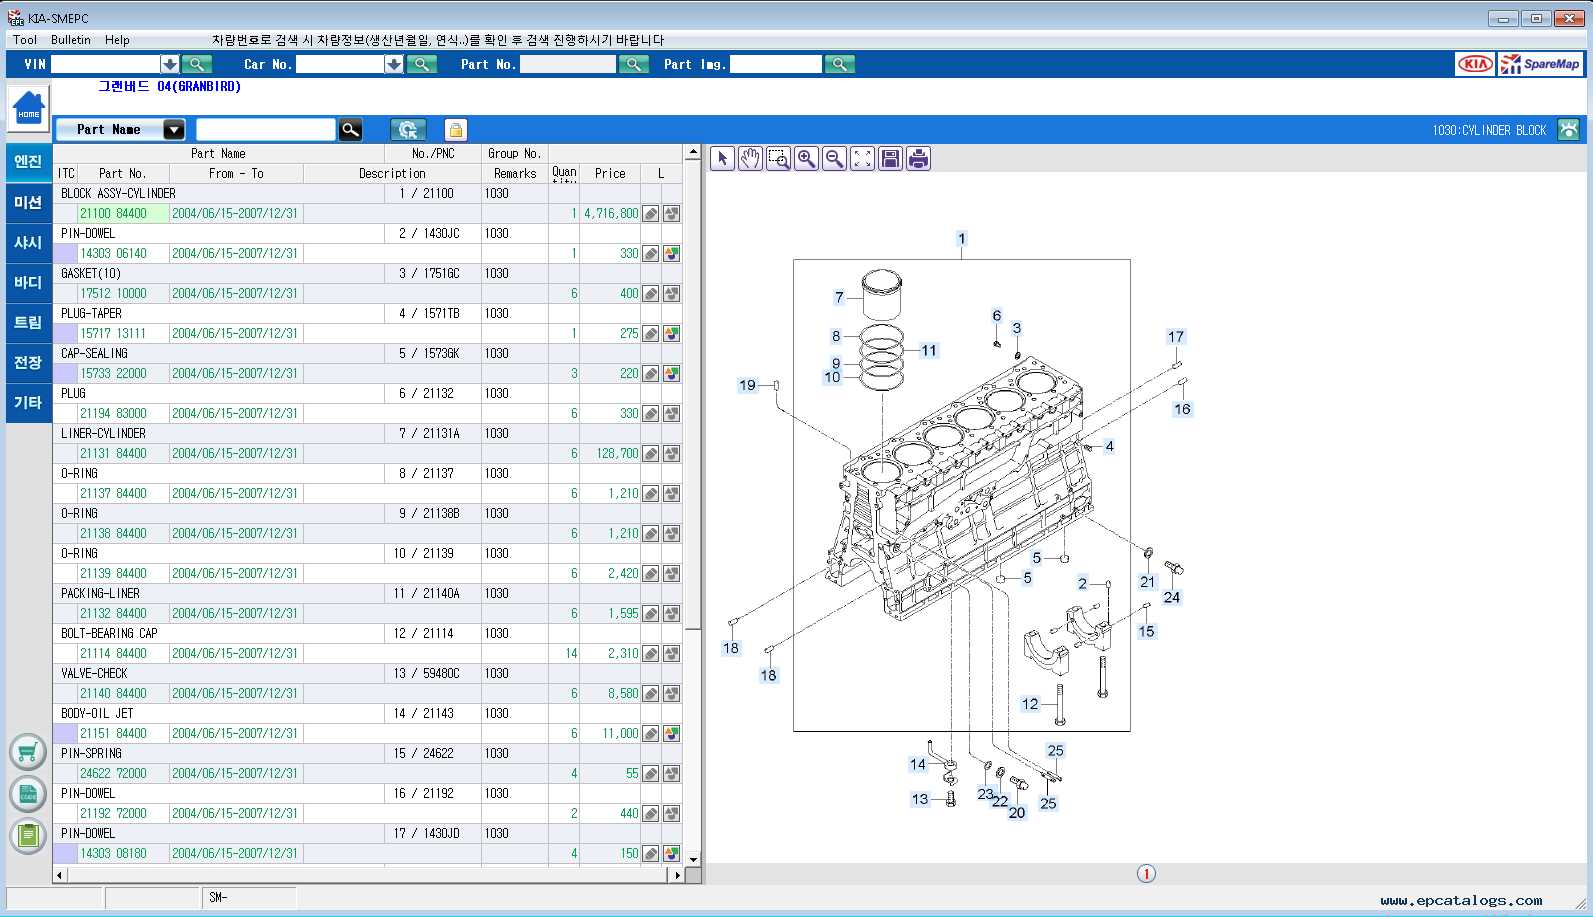1593x917 pixels.
Task: Click the color image icon in 15717 13111 row
Action: pyautogui.click(x=671, y=333)
